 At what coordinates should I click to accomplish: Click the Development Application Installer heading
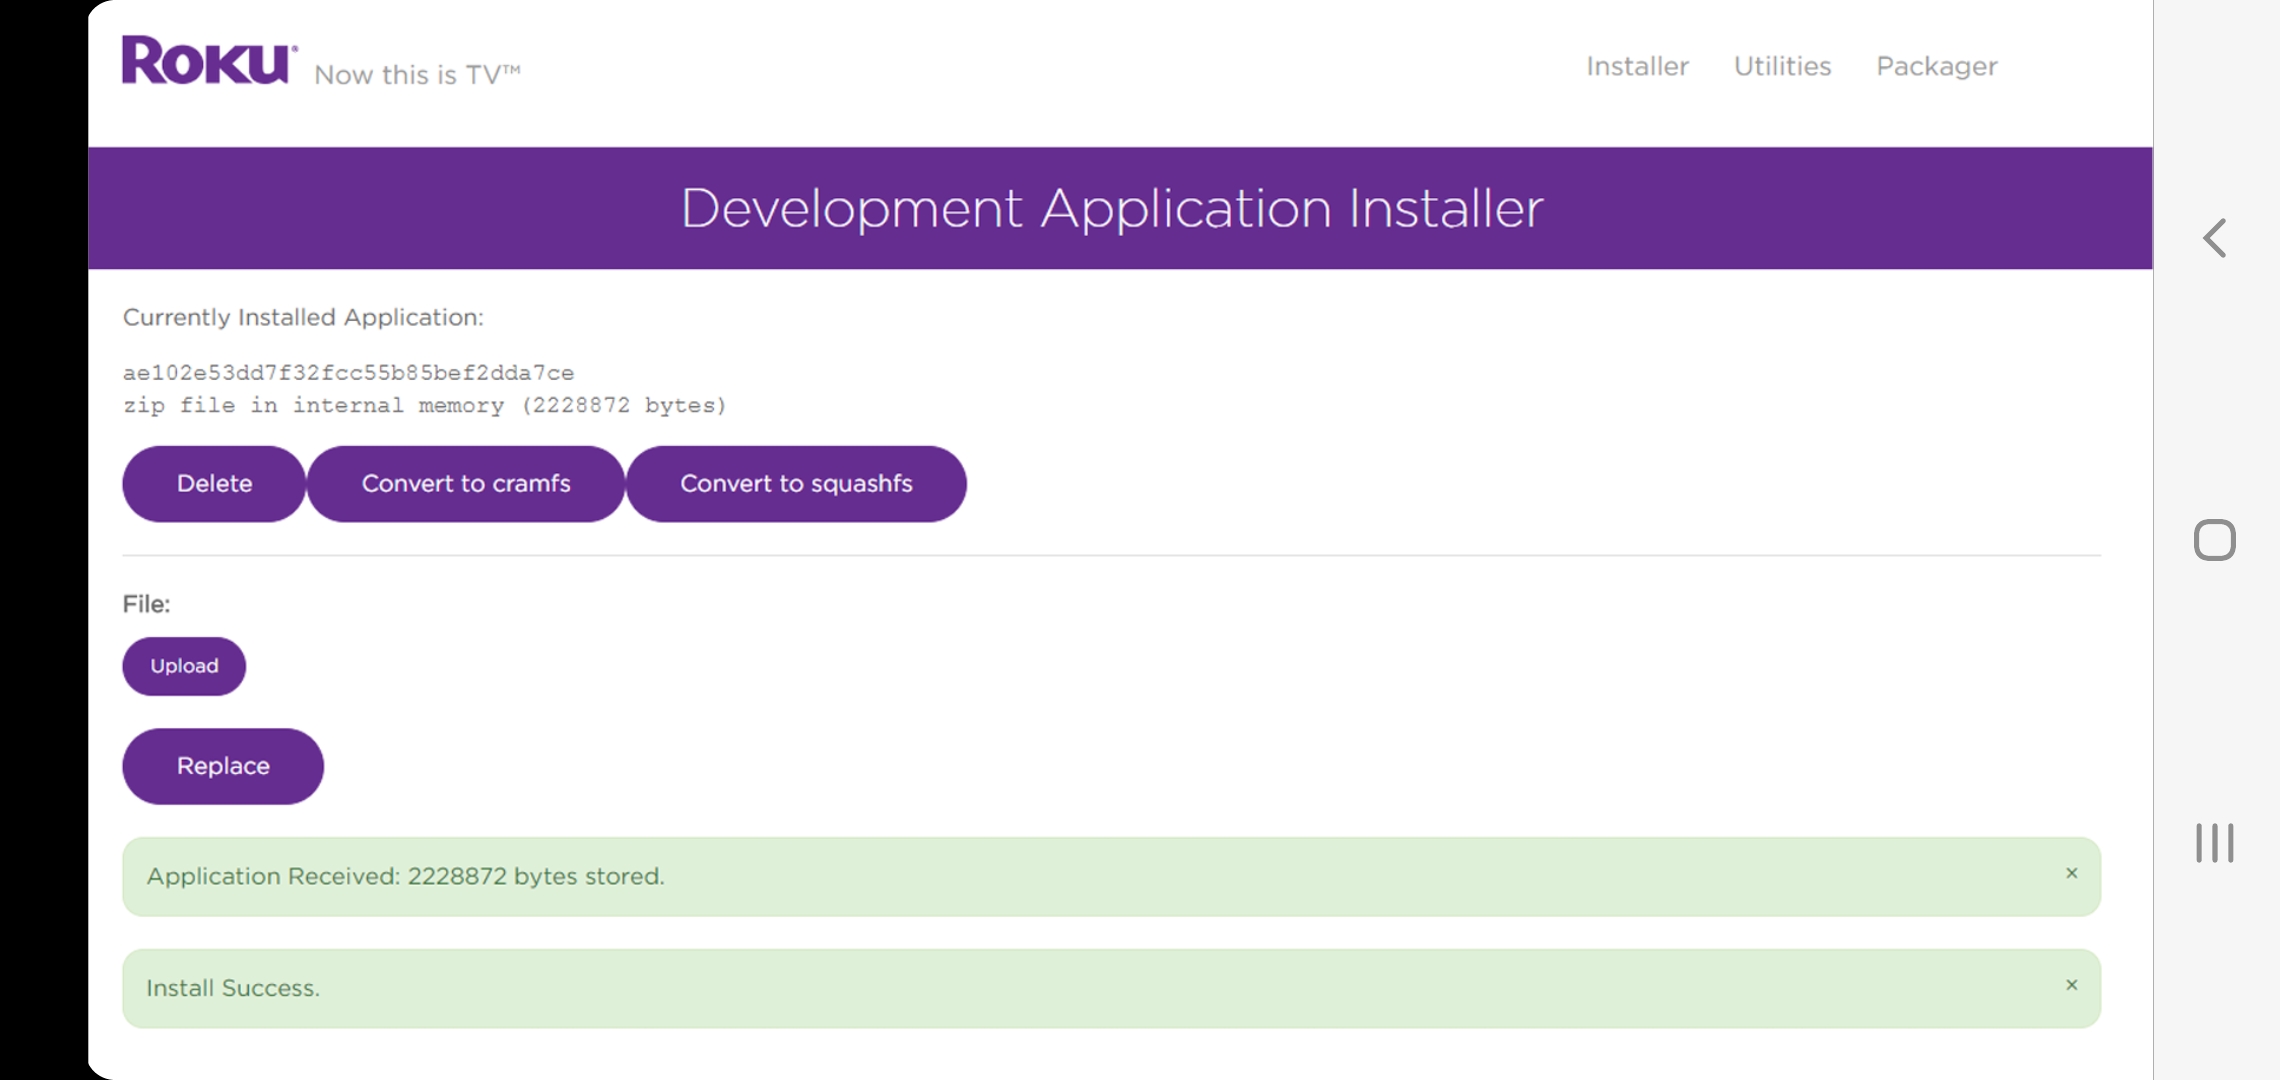coord(1112,208)
